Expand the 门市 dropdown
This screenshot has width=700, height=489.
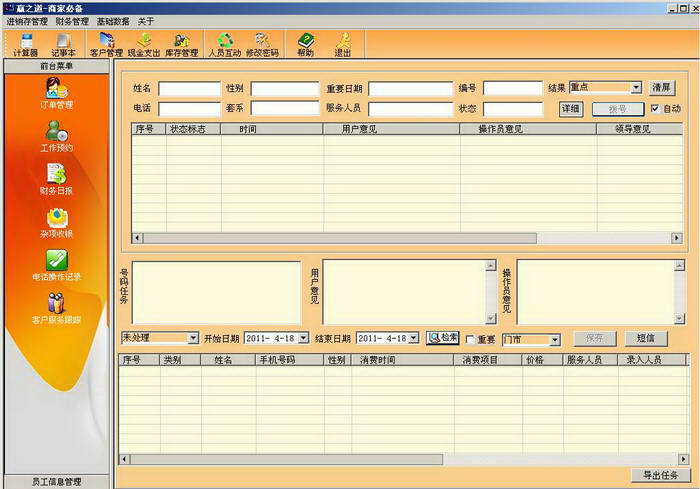coord(554,340)
